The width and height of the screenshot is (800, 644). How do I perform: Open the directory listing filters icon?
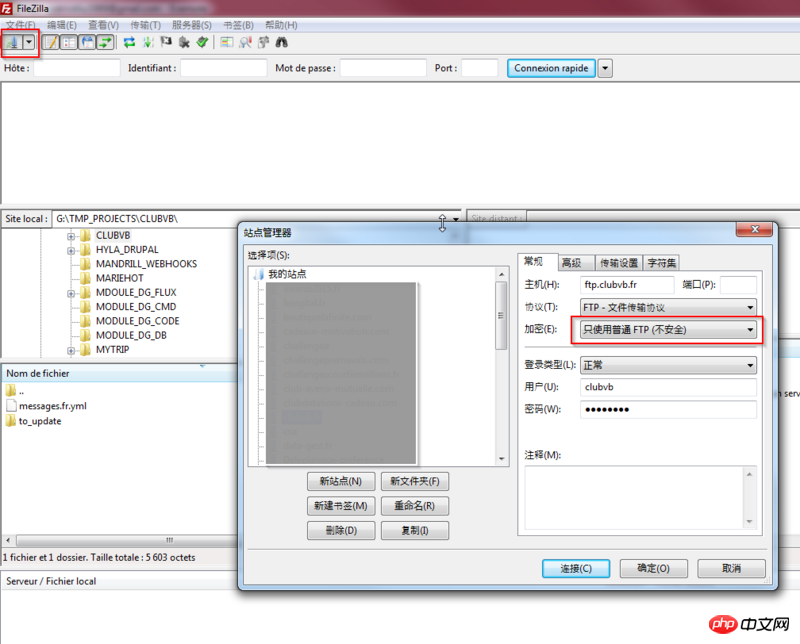coord(227,42)
